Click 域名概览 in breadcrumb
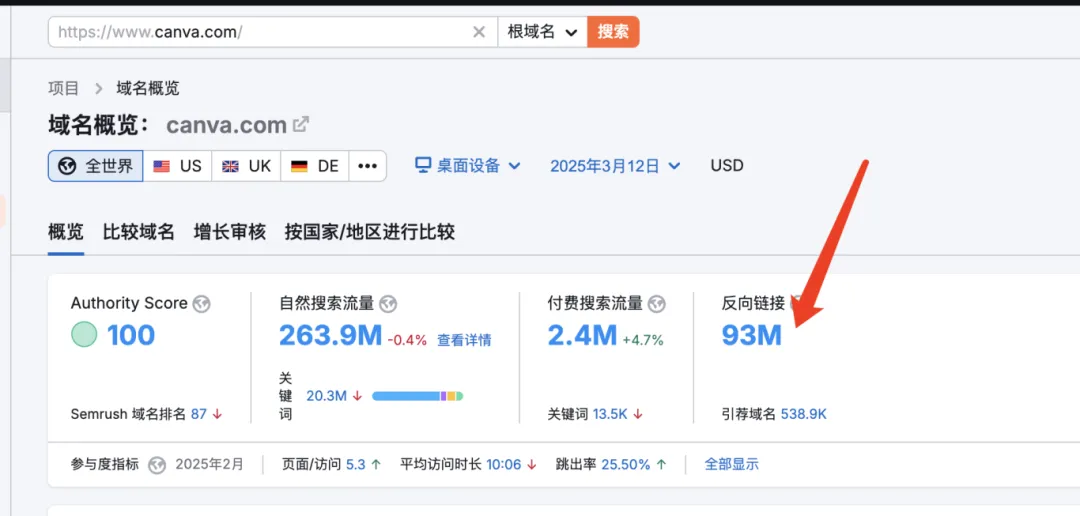 pos(147,88)
